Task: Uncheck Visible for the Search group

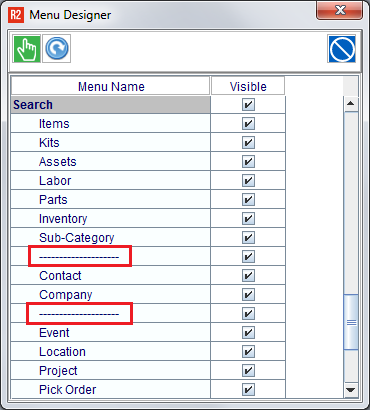Action: pos(248,104)
